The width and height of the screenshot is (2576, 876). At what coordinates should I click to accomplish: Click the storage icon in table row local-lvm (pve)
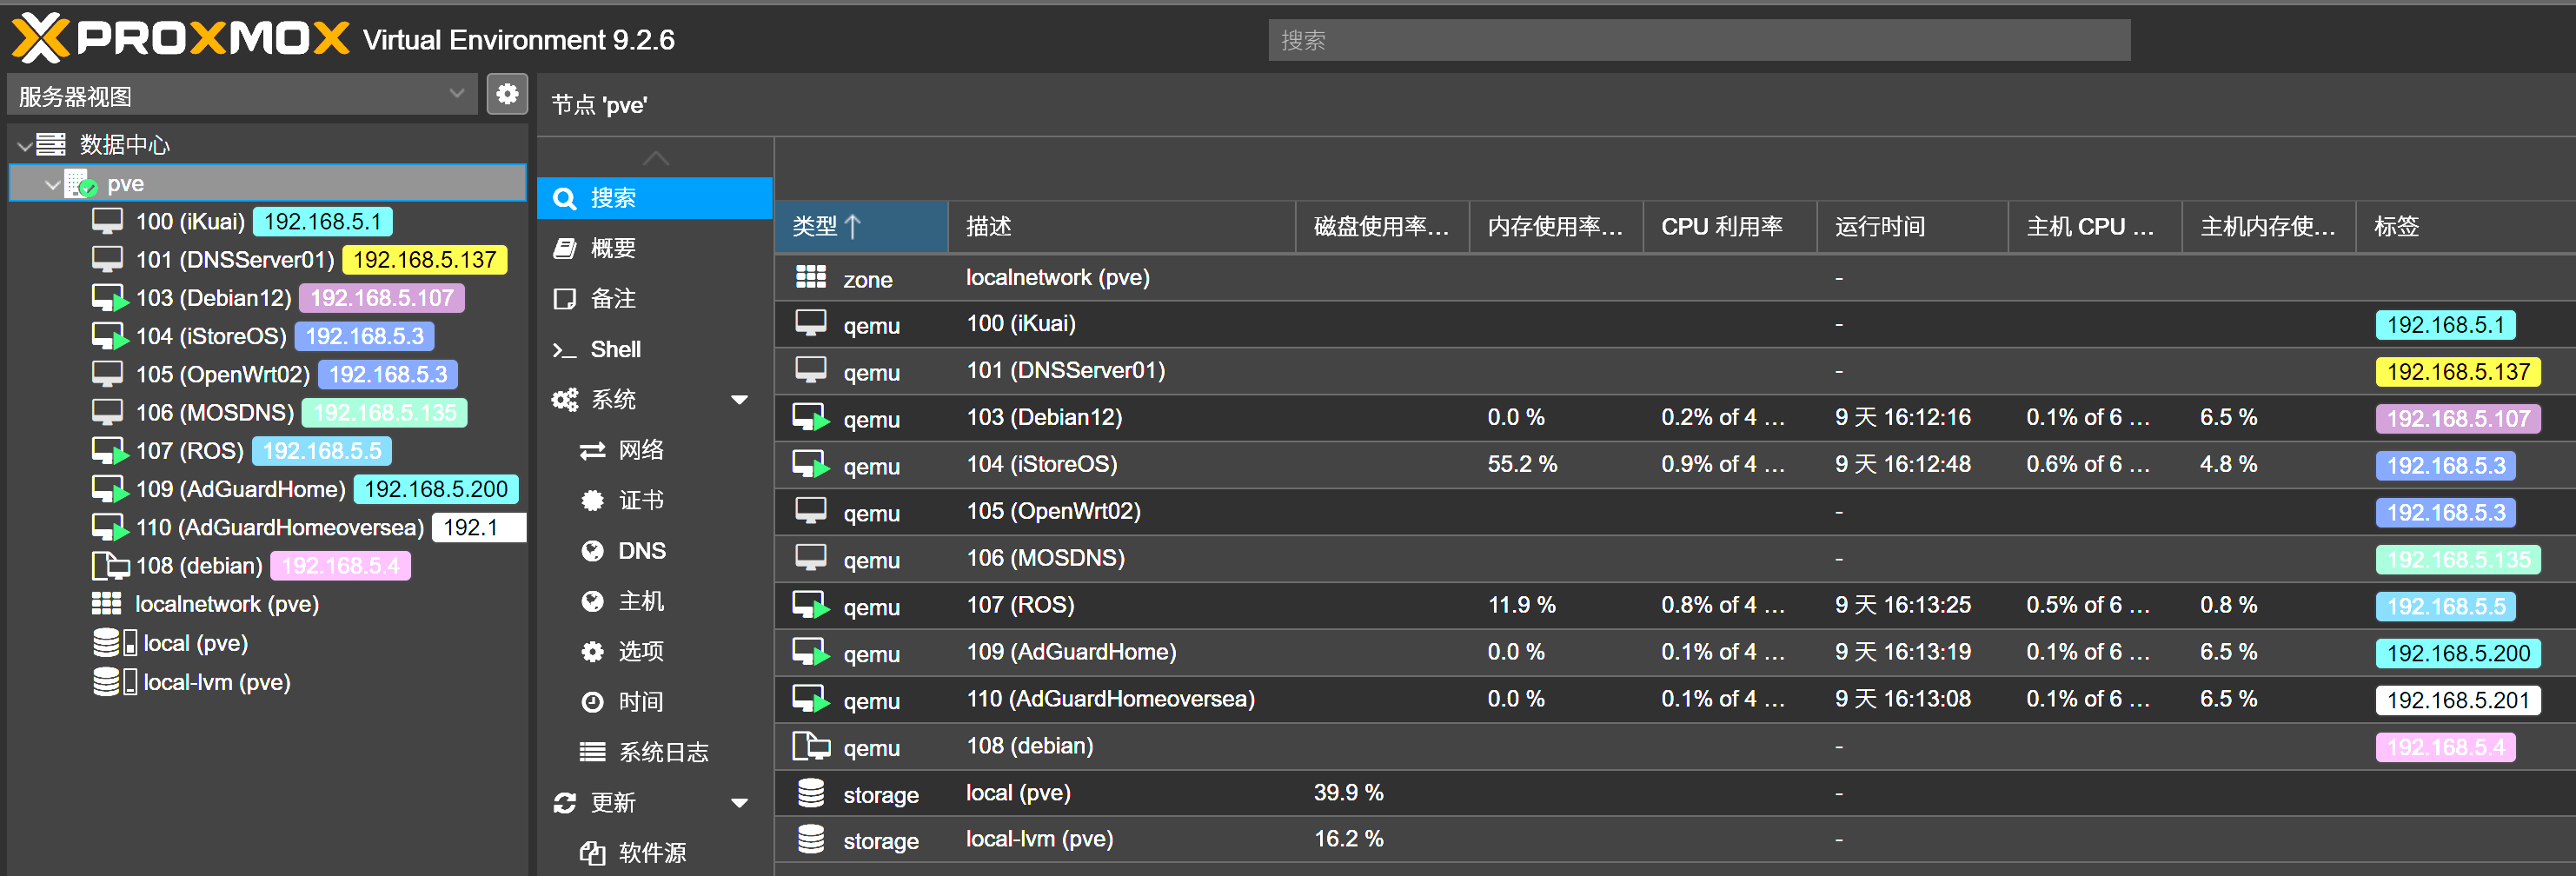[811, 840]
